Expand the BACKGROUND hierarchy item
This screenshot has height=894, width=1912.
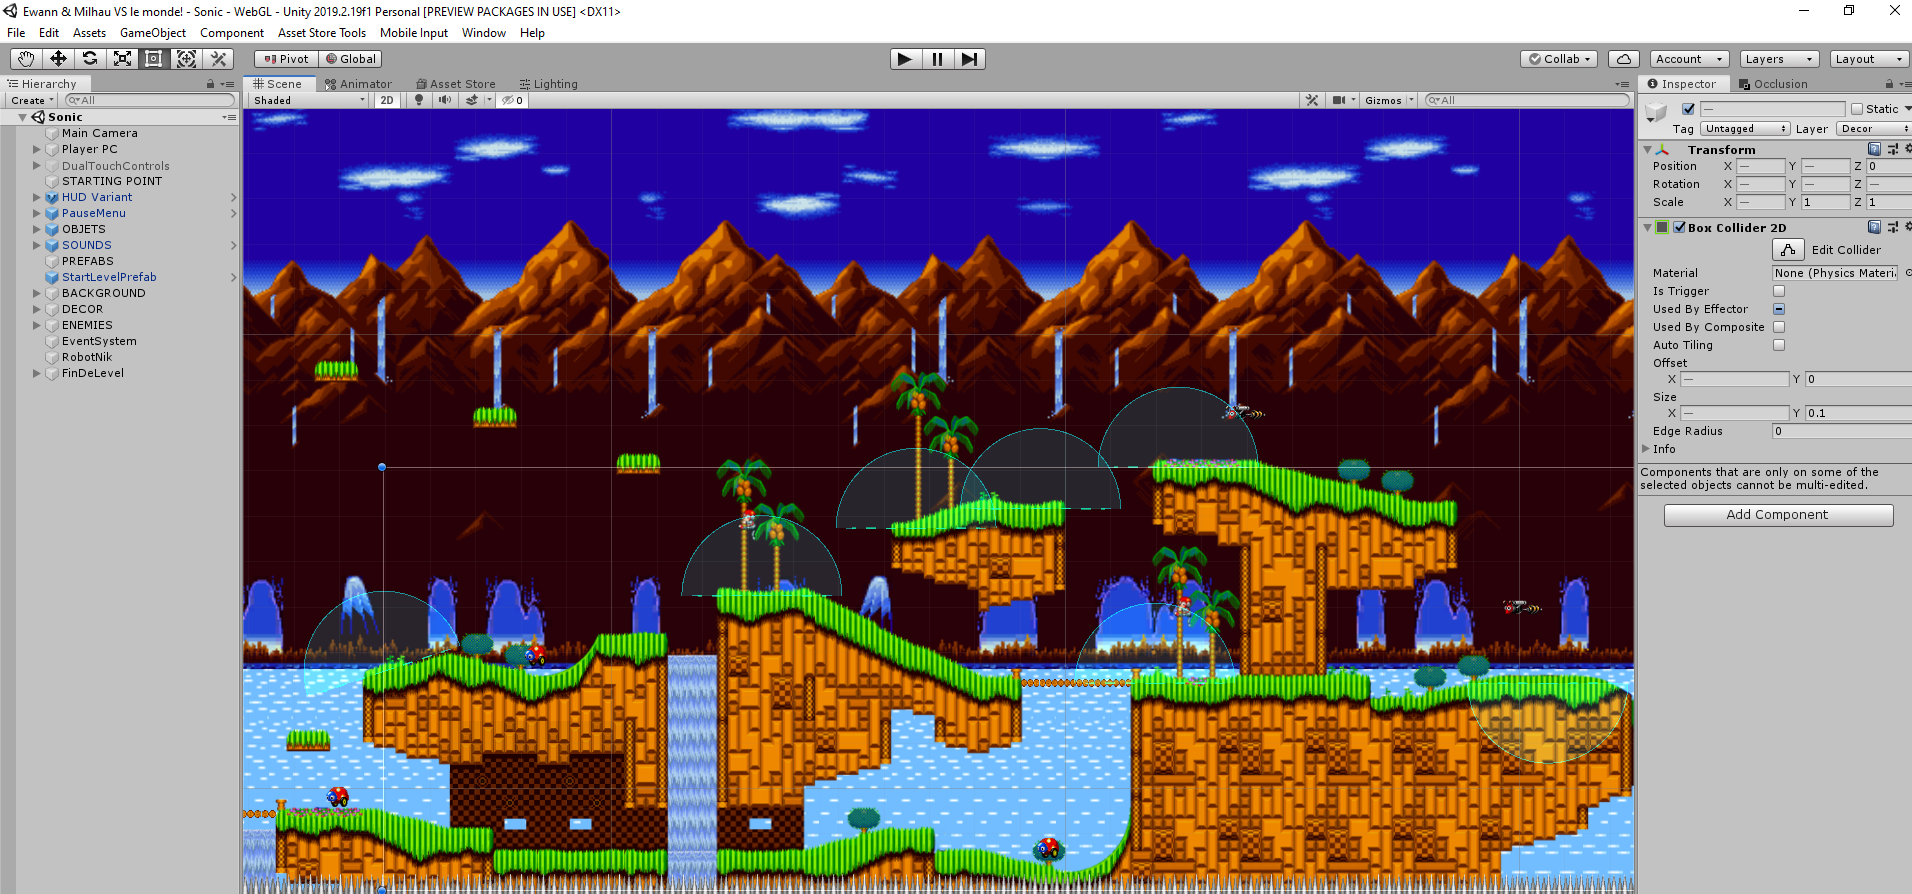click(37, 293)
